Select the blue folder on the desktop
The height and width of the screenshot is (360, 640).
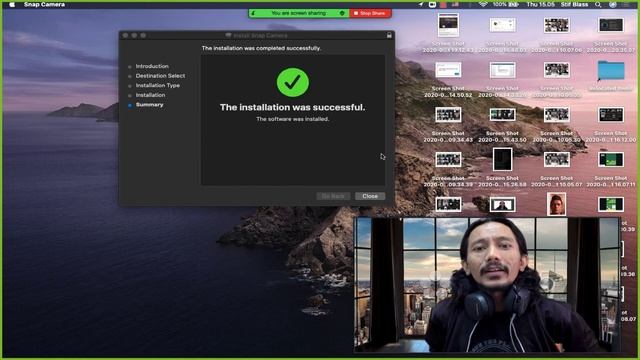point(611,71)
